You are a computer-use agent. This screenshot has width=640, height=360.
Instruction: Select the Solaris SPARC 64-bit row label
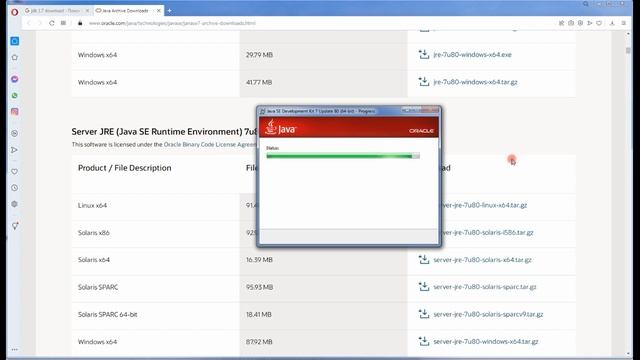(108, 315)
